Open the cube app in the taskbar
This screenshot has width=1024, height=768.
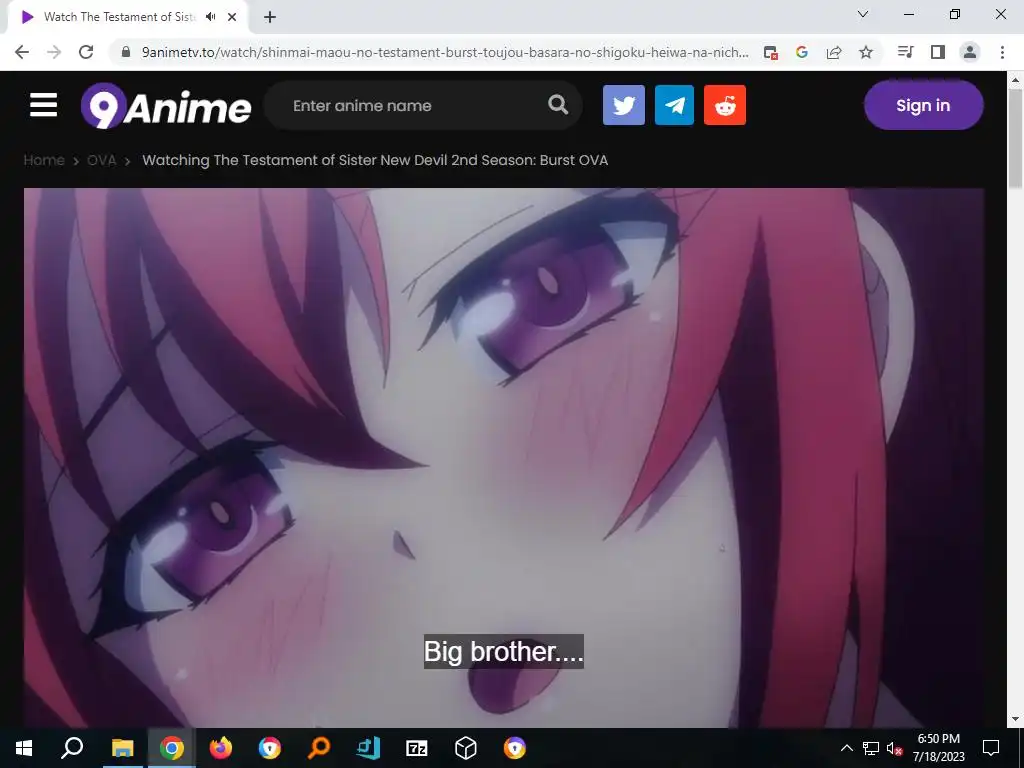coord(466,748)
